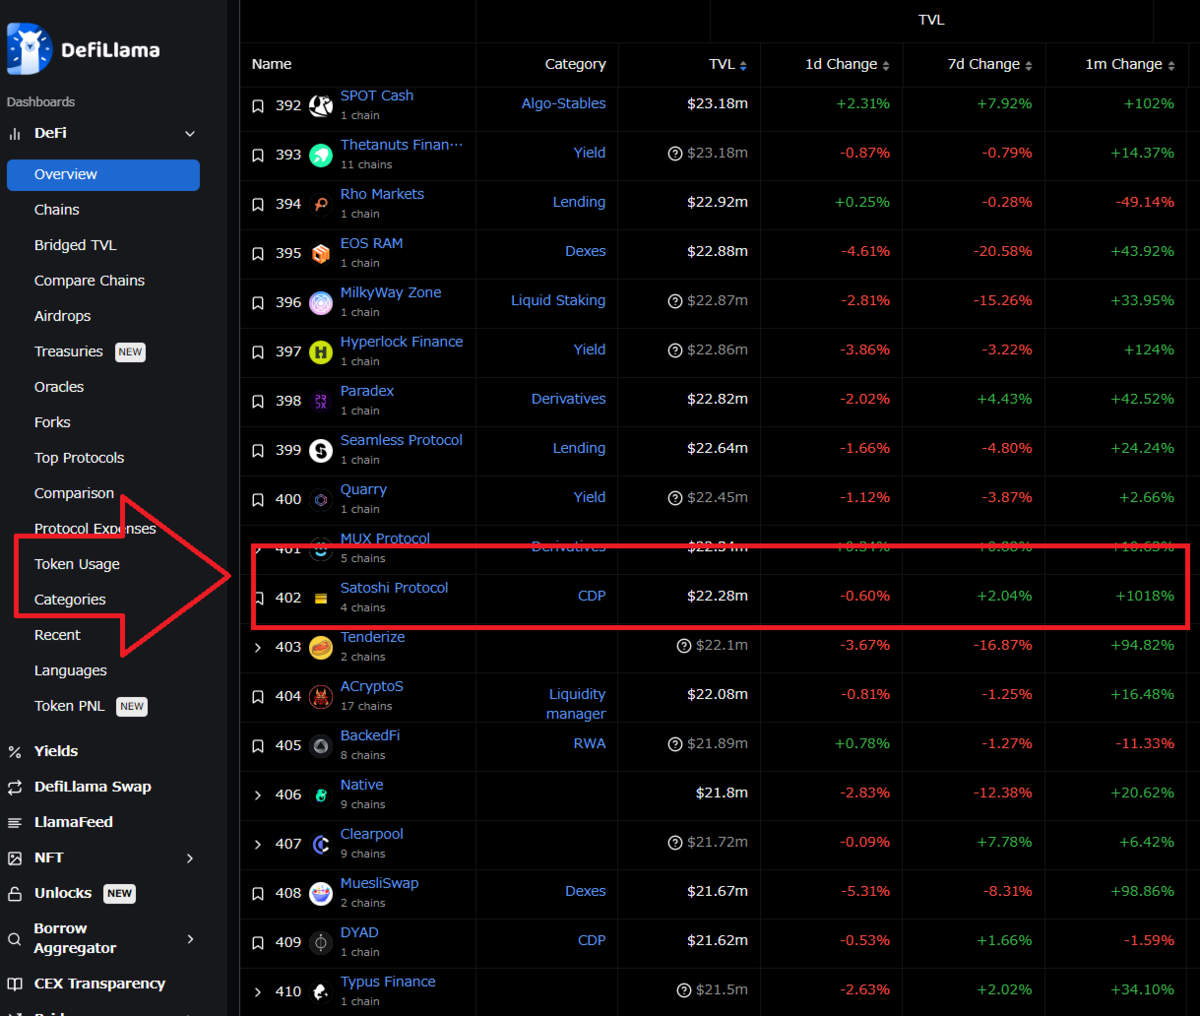Click the Seamless Protocol logo icon
The image size is (1200, 1016).
[321, 450]
